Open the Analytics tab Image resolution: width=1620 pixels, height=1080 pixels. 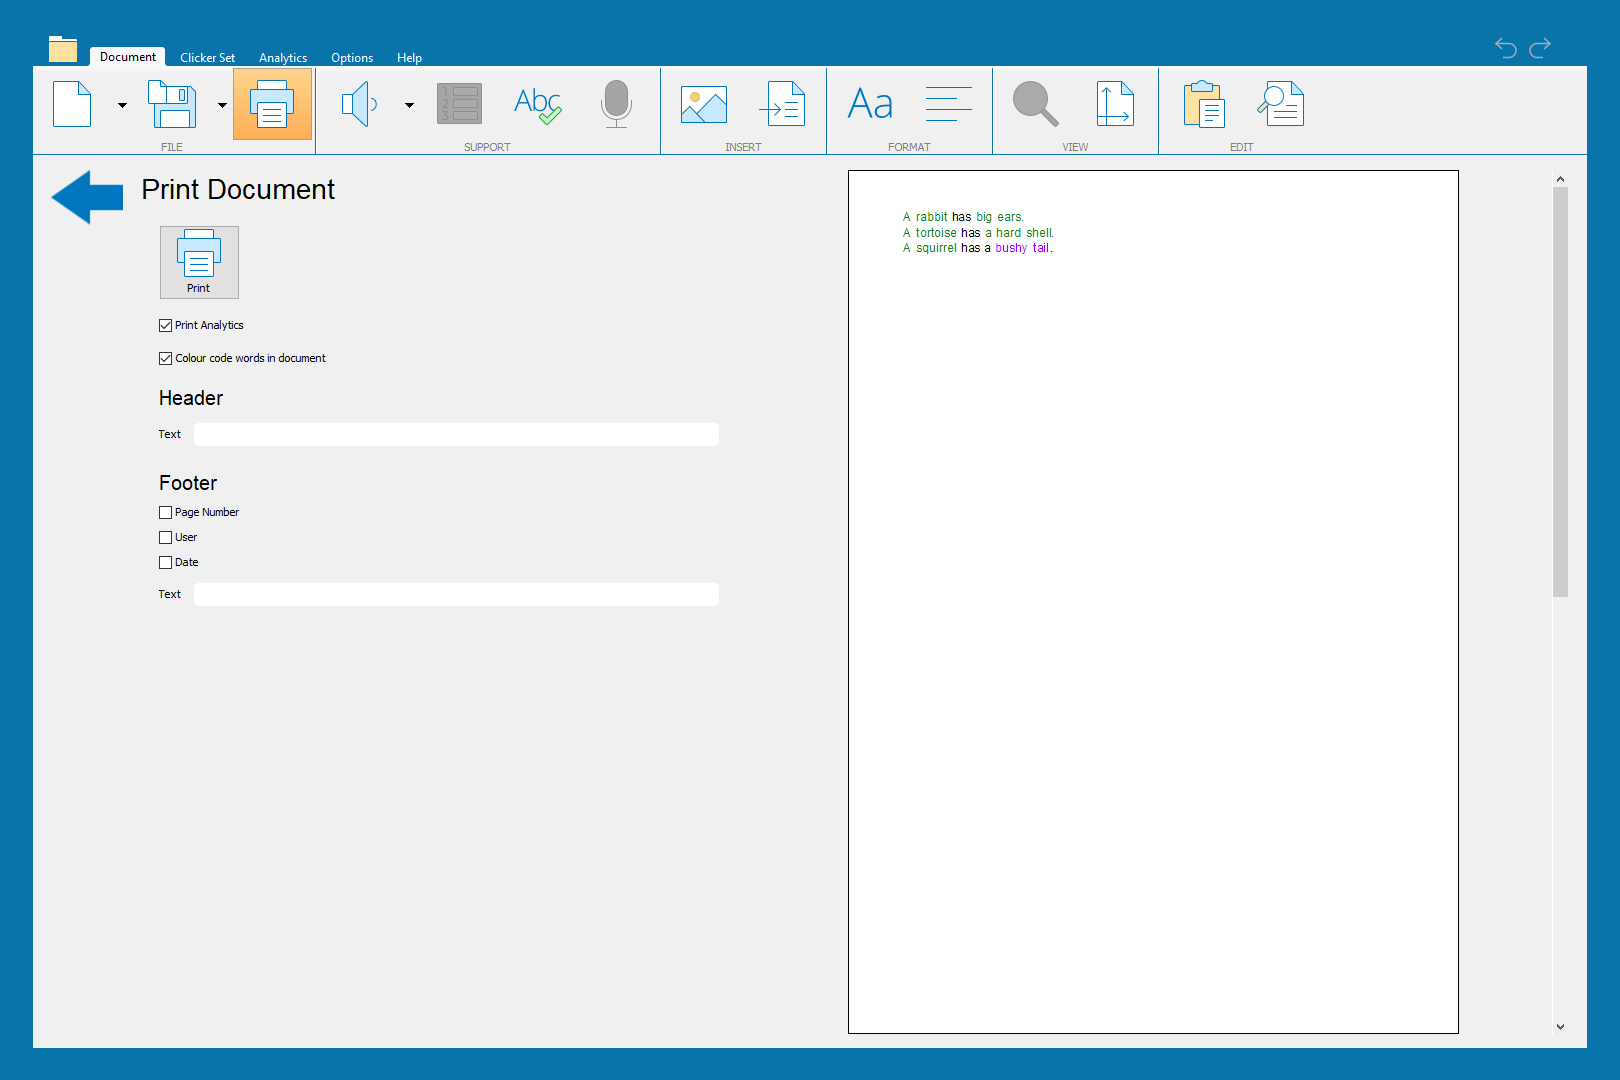coord(283,58)
